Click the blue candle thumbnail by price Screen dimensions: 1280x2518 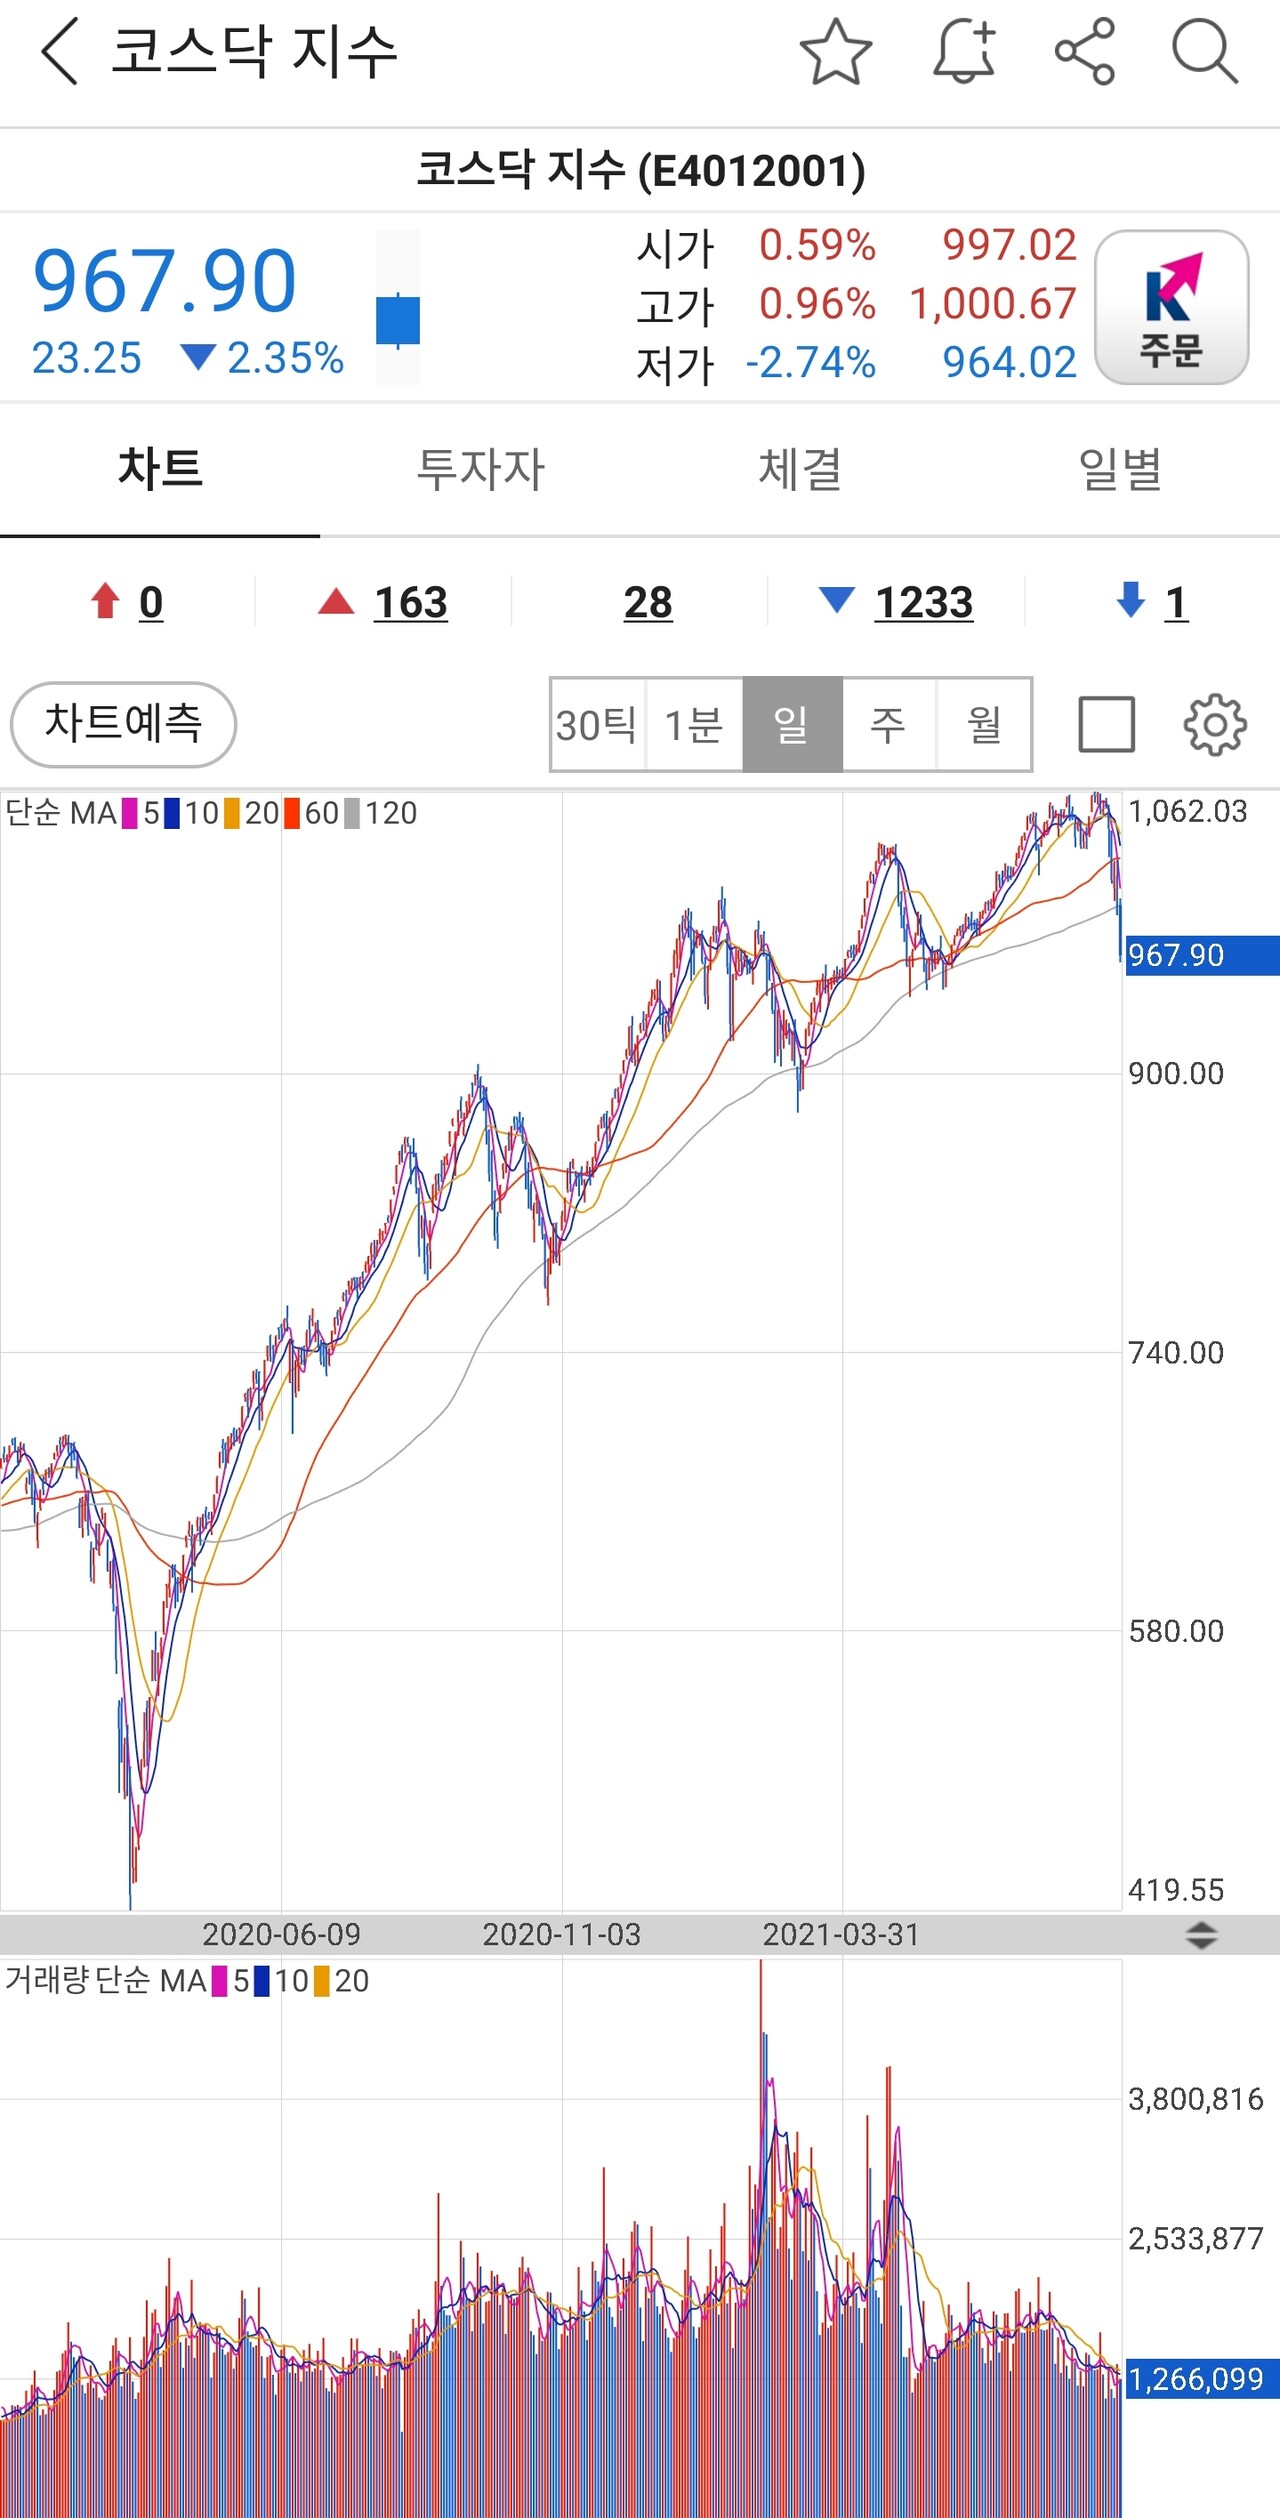click(398, 320)
